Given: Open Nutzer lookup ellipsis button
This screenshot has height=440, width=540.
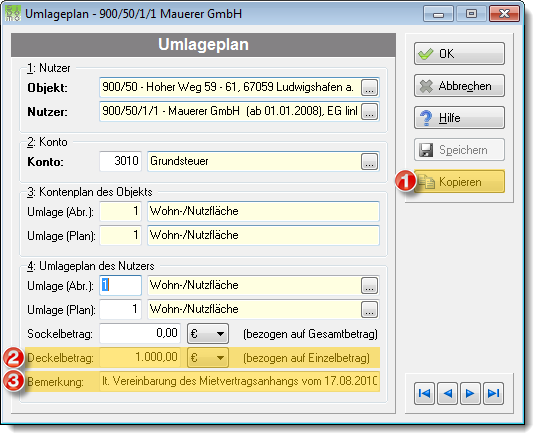Looking at the screenshot, I should tap(369, 112).
